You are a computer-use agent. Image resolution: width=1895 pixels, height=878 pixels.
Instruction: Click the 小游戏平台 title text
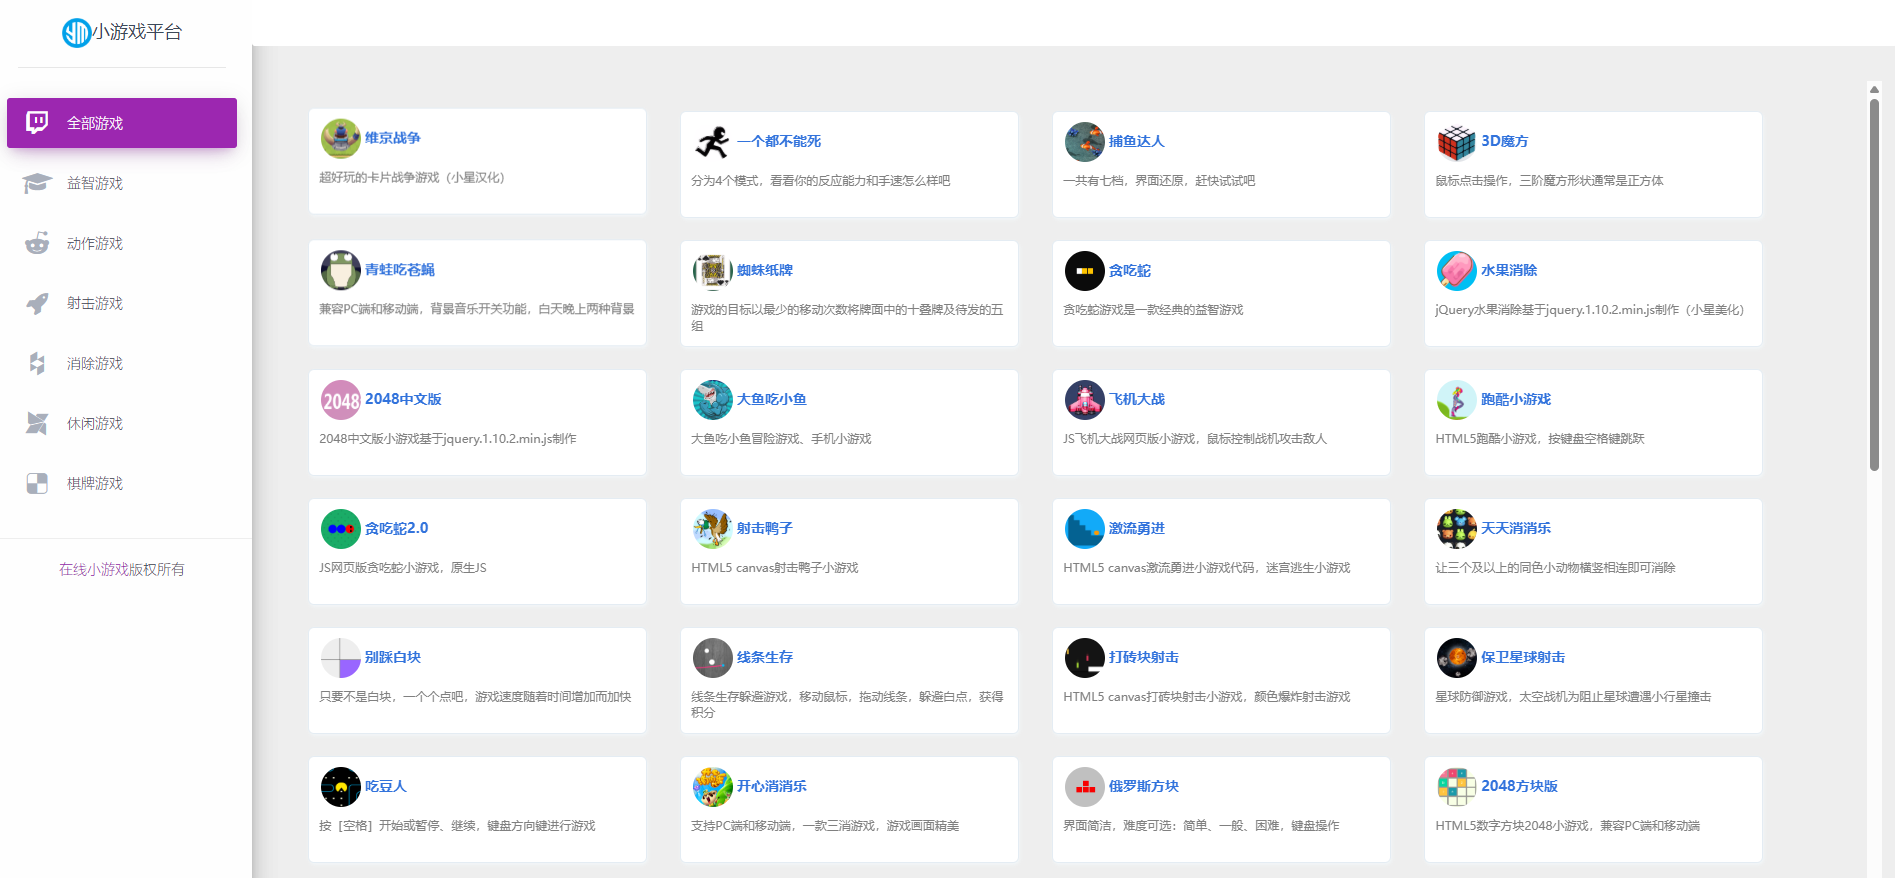tap(137, 32)
